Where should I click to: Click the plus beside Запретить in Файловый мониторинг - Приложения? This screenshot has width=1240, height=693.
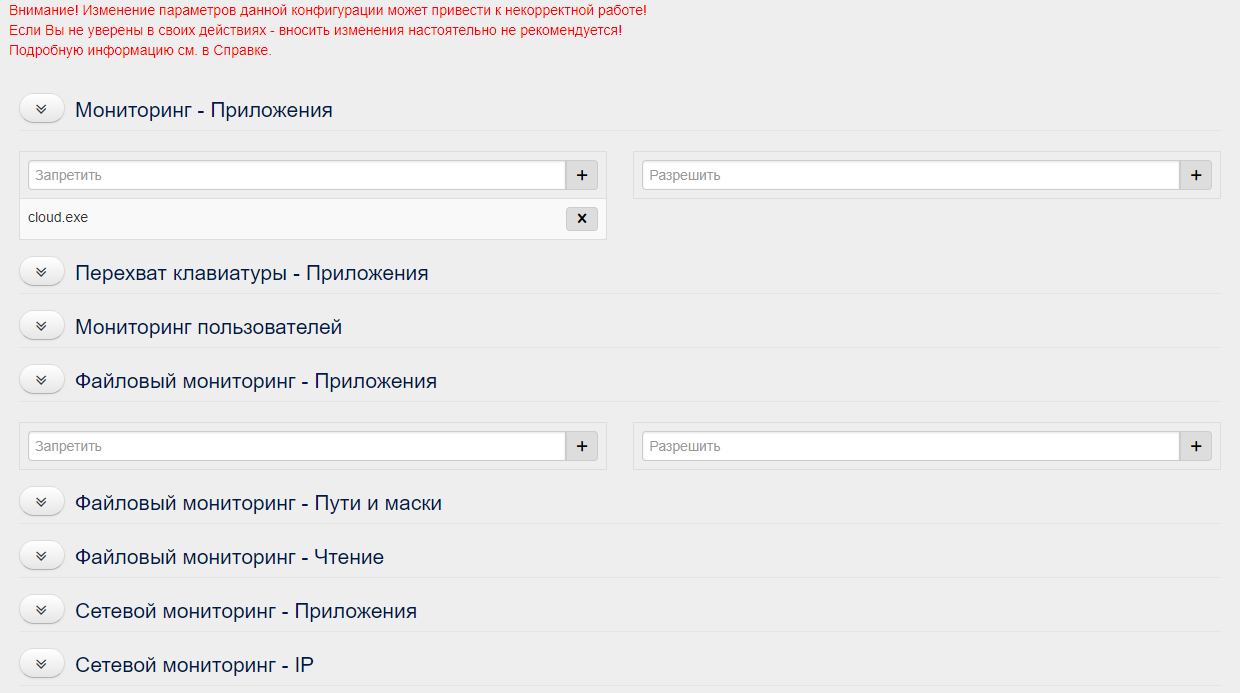point(581,446)
